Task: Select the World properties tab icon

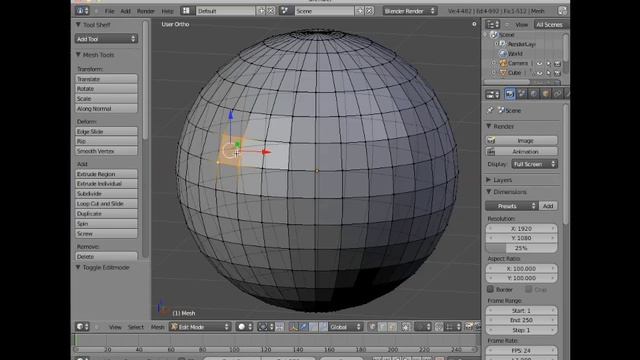Action: 534,94
